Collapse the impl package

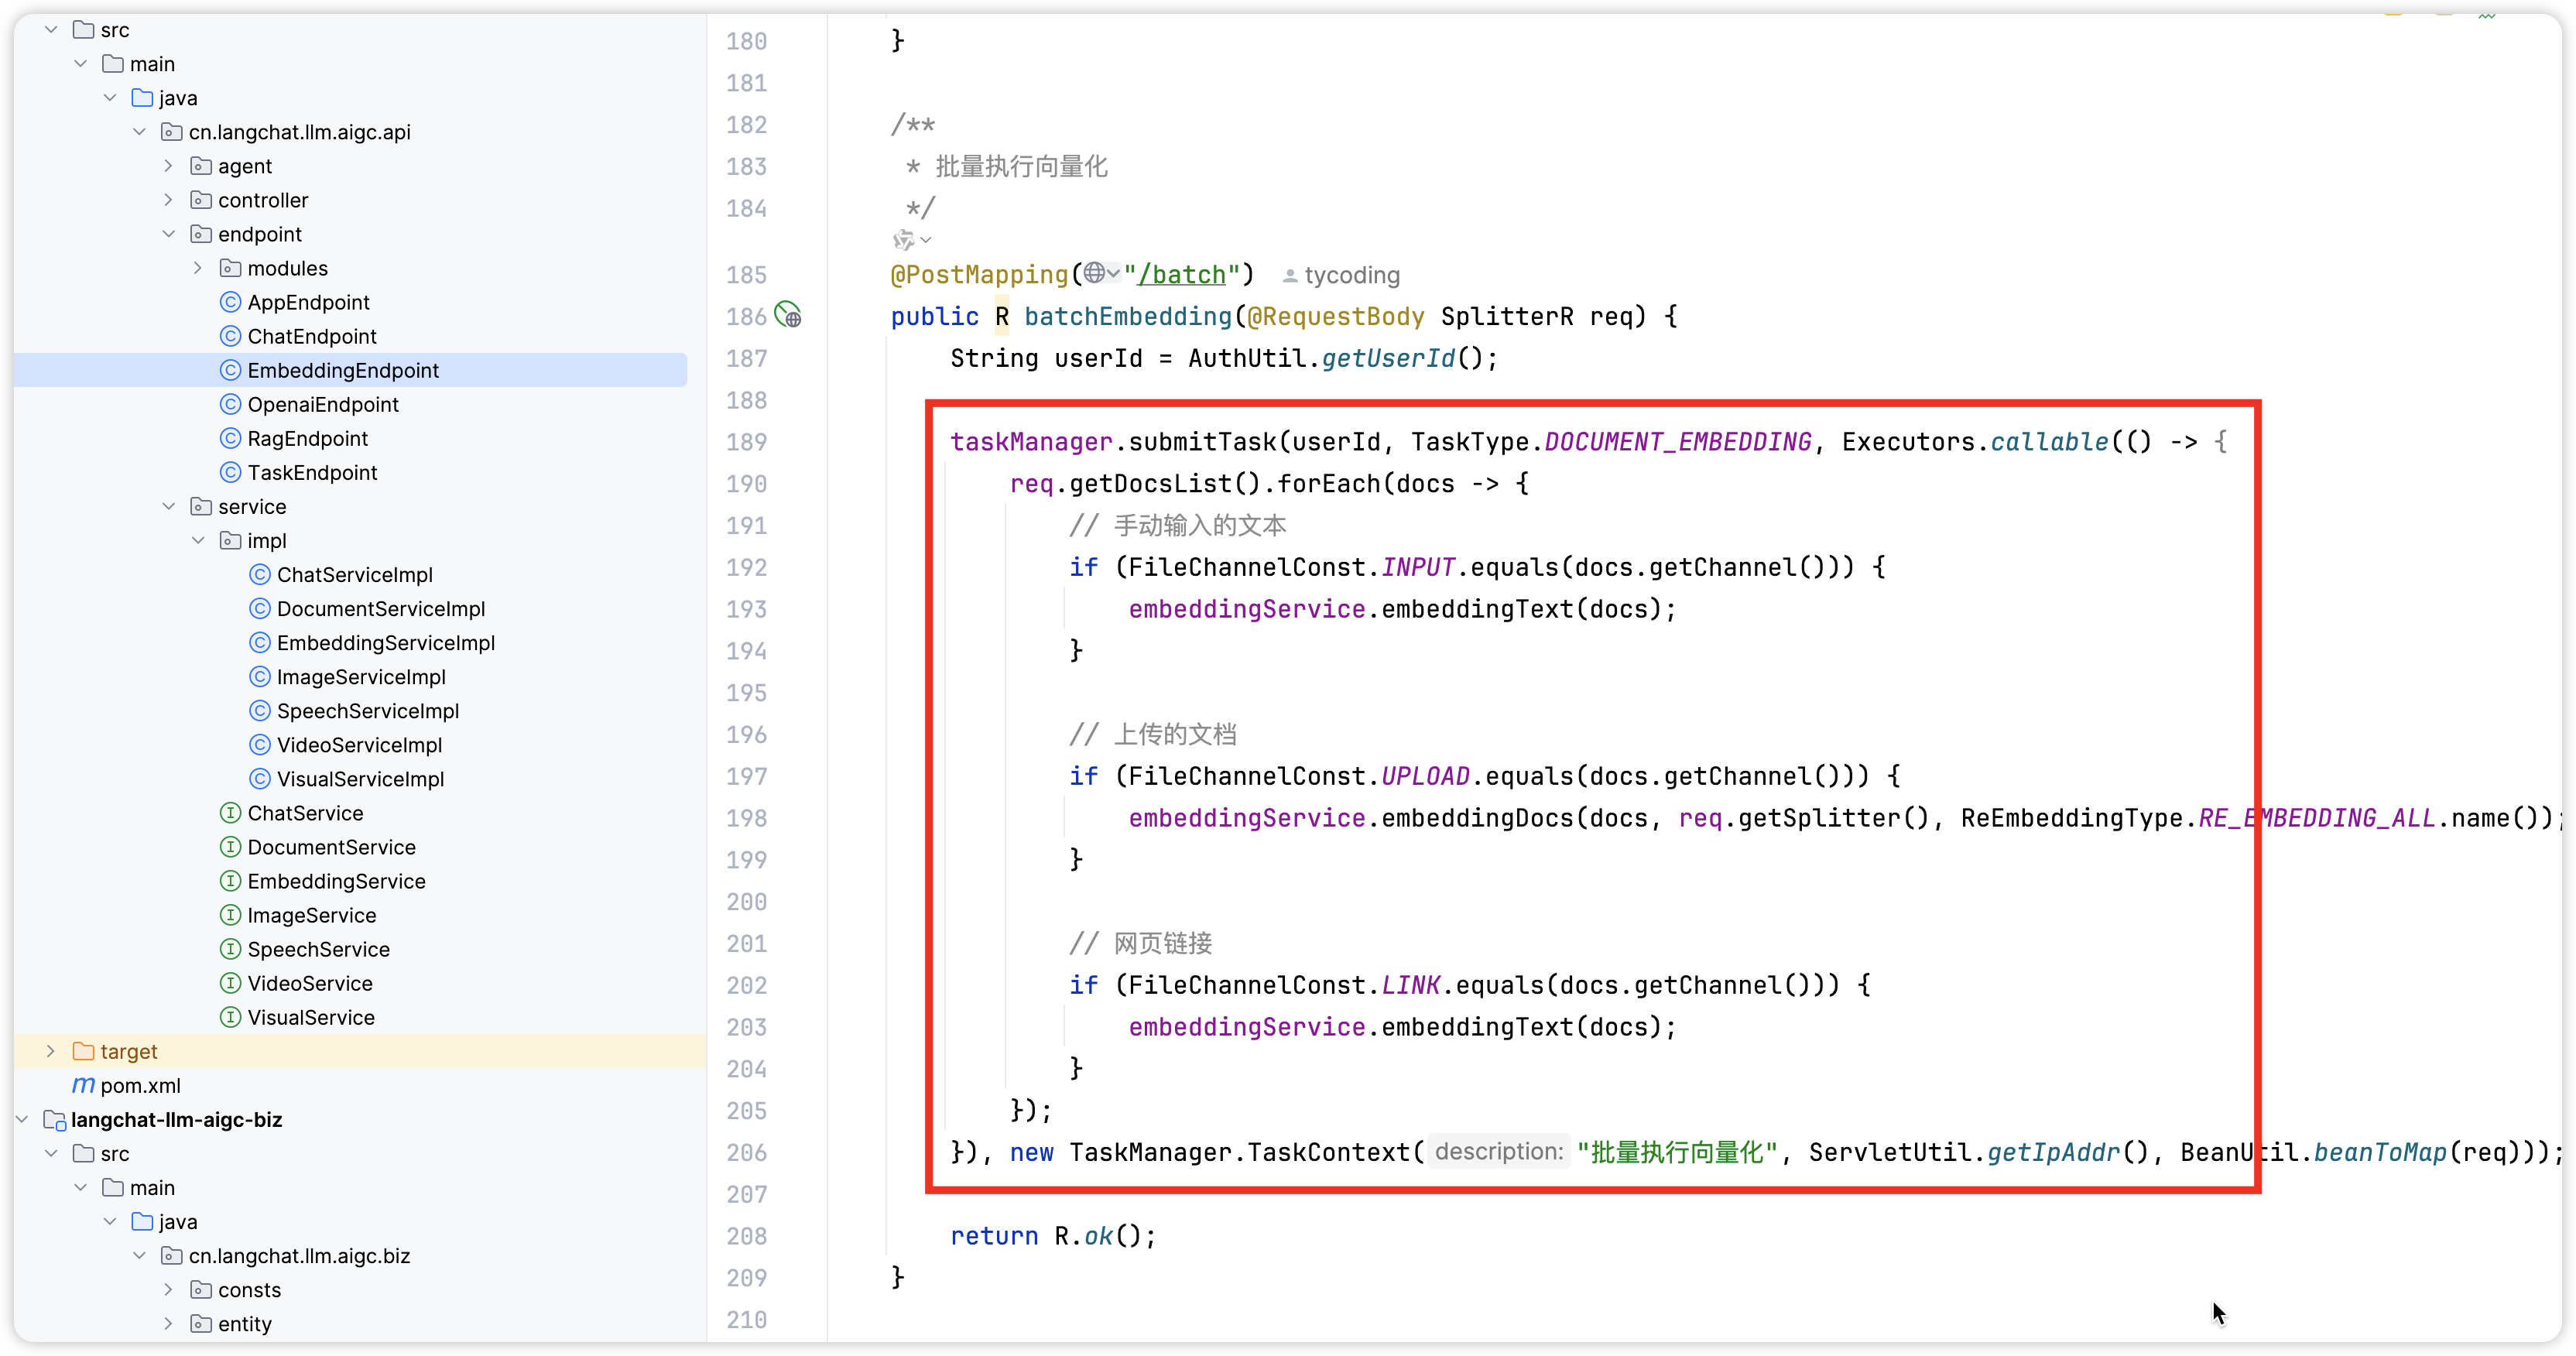[197, 540]
